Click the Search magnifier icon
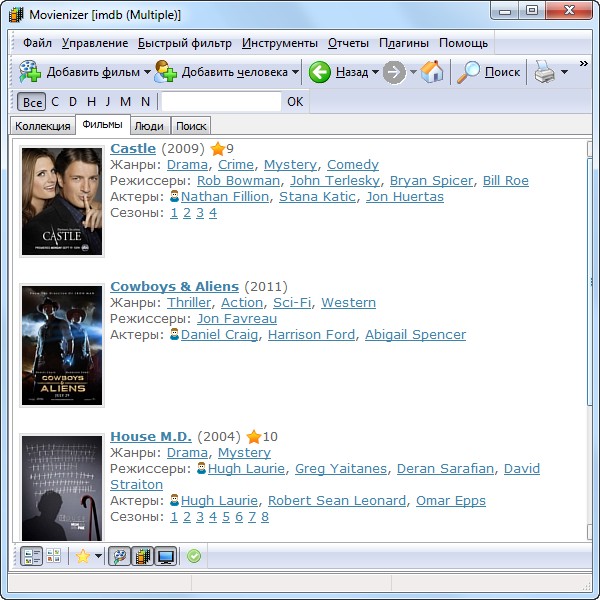Screen dimensions: 600x600 [x=468, y=72]
